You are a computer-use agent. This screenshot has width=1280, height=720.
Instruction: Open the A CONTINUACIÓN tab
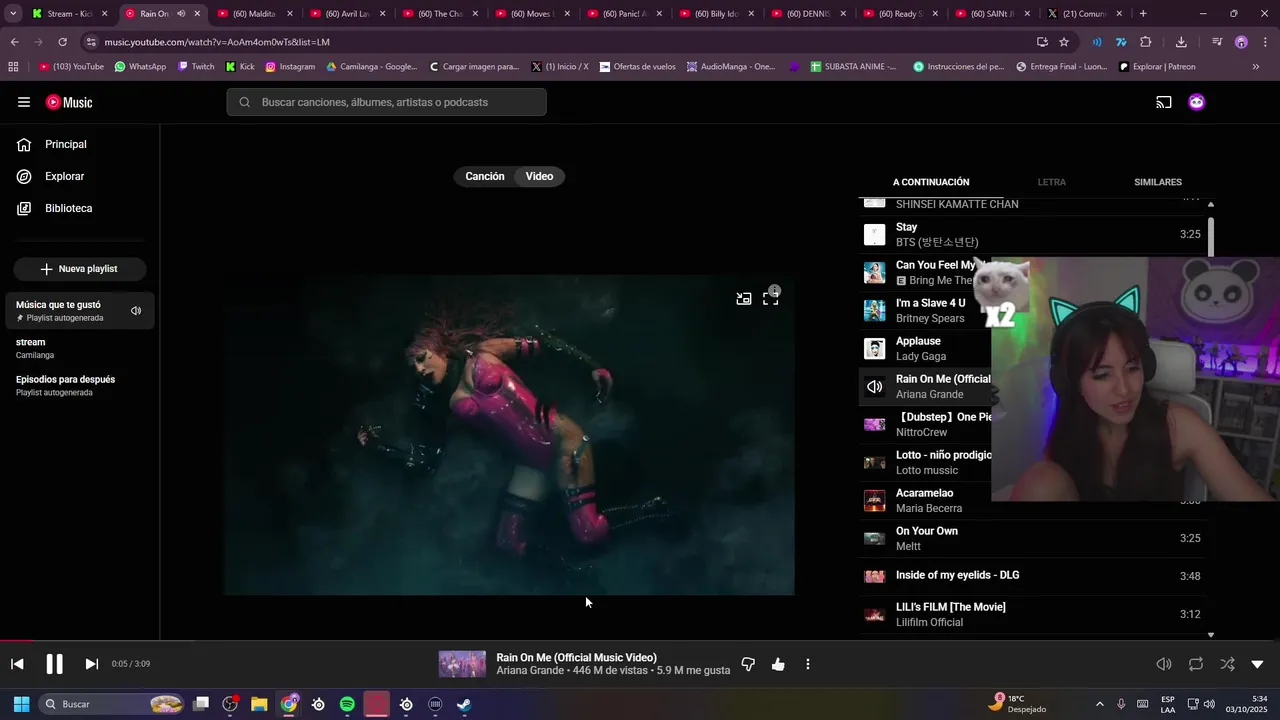point(931,182)
